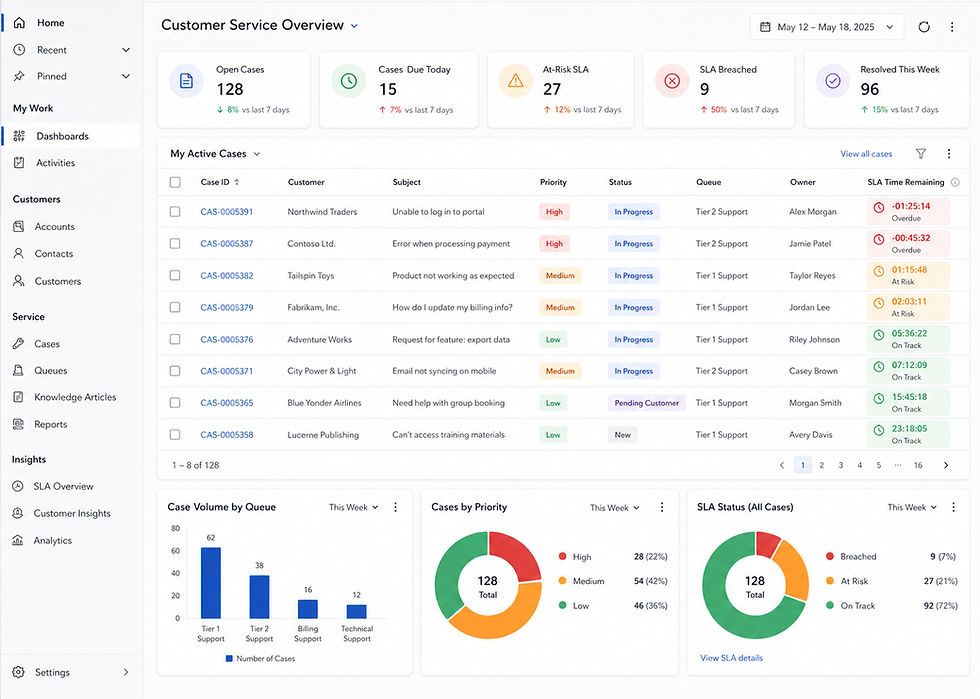Screen dimensions: 980x699
Task: Change SLA Status This Week dropdown
Action: 912,507
